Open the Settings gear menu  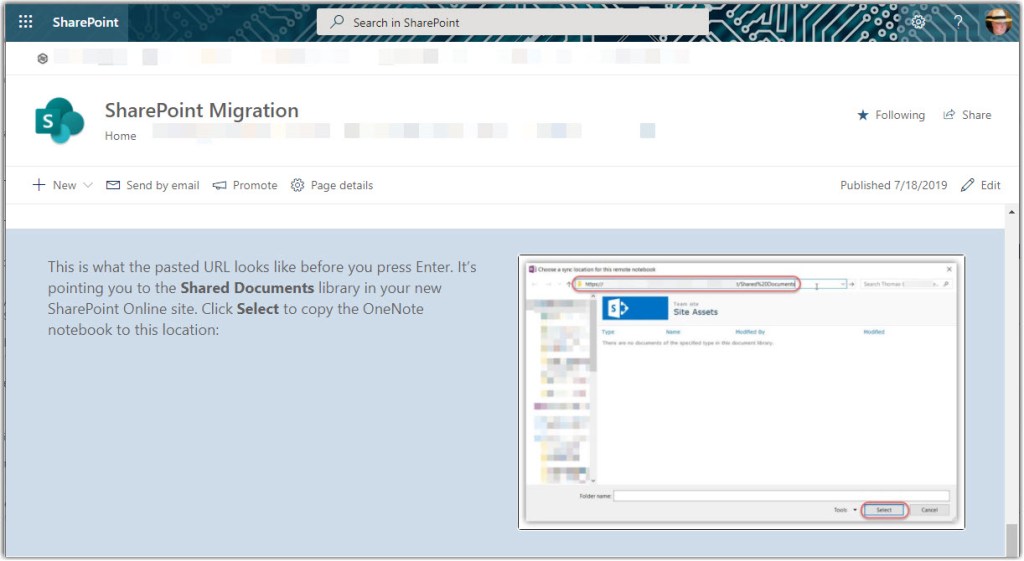[x=918, y=22]
